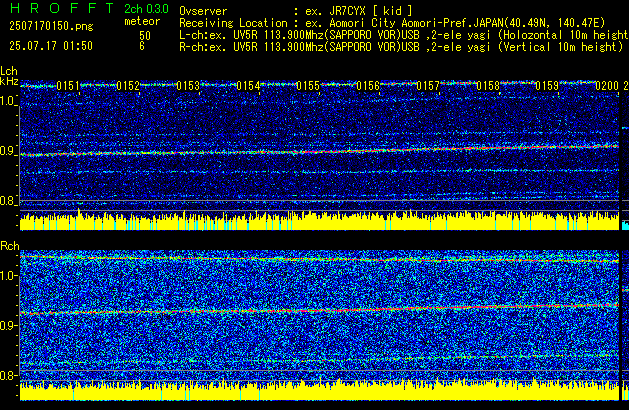
Task: Click the Lch channel label
Action: [9, 71]
